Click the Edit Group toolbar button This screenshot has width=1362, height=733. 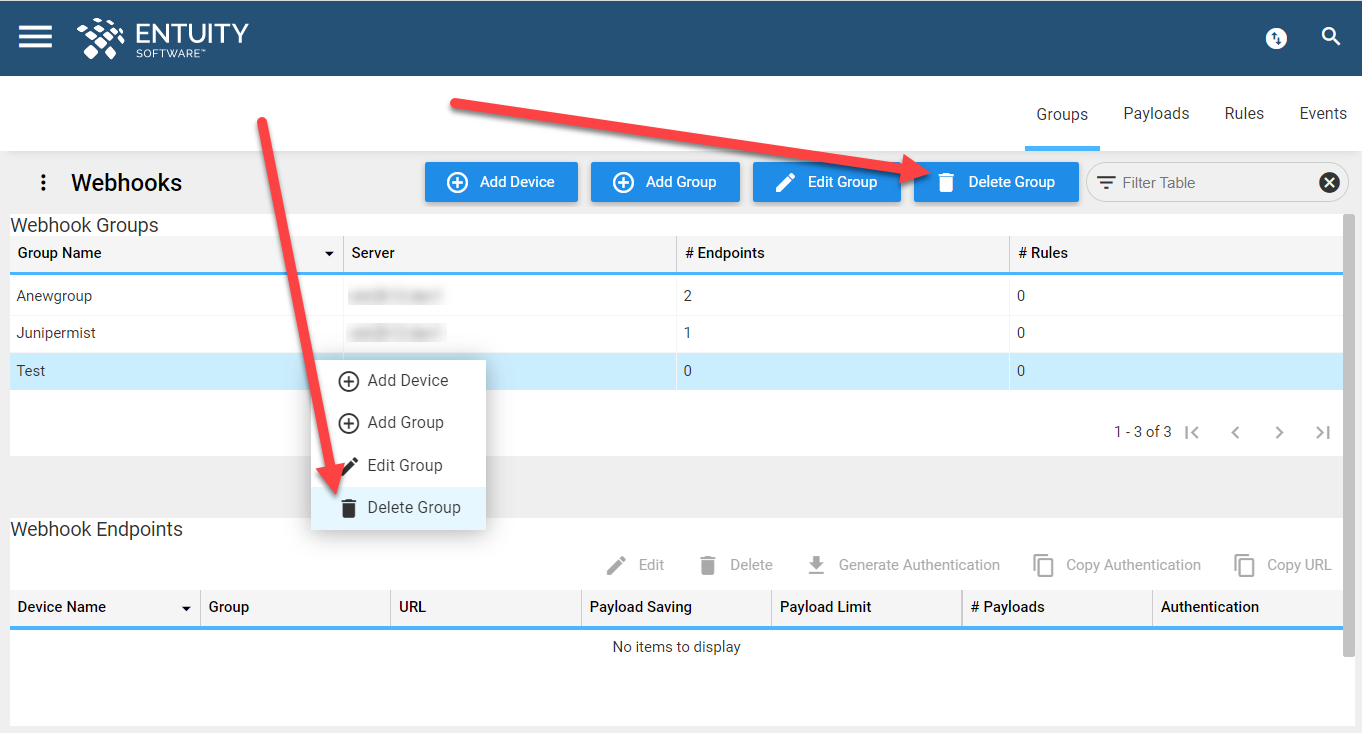tap(826, 182)
